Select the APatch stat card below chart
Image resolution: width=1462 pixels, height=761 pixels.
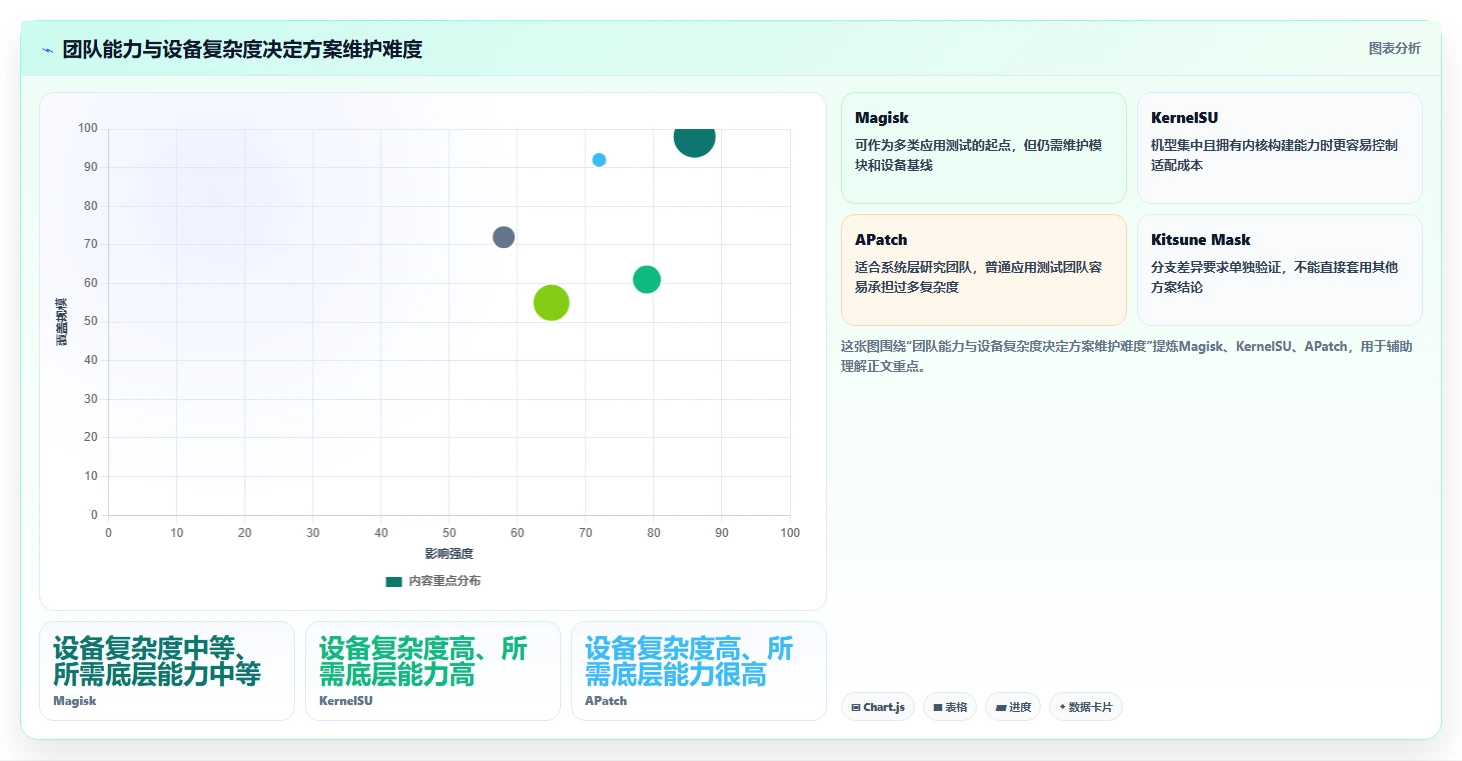point(699,671)
